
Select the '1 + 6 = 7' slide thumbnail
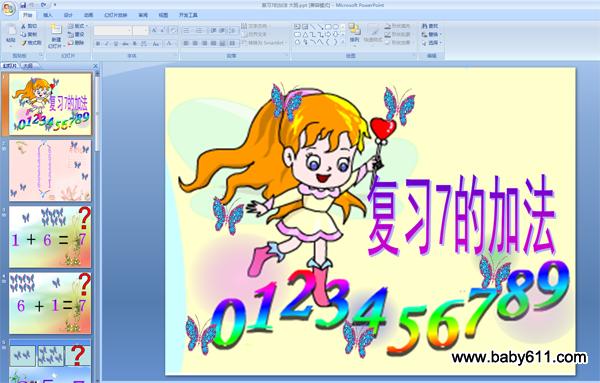tap(50, 237)
